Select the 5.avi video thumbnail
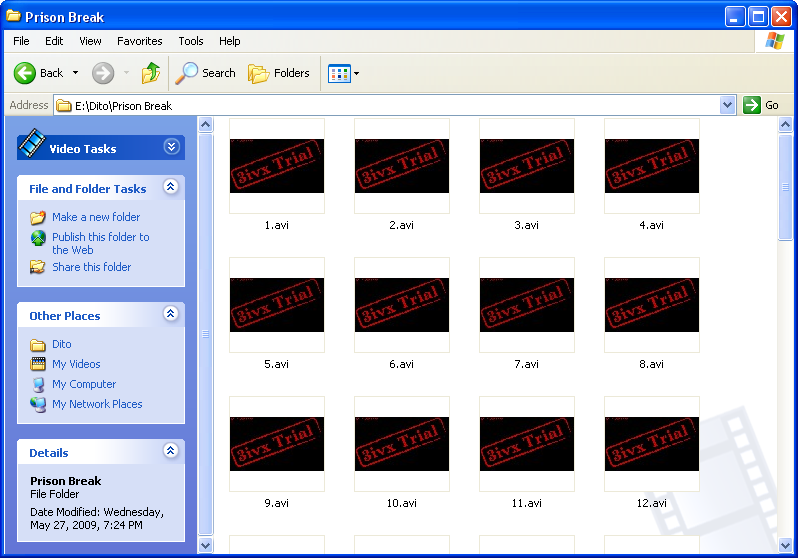The width and height of the screenshot is (798, 558). point(277,305)
